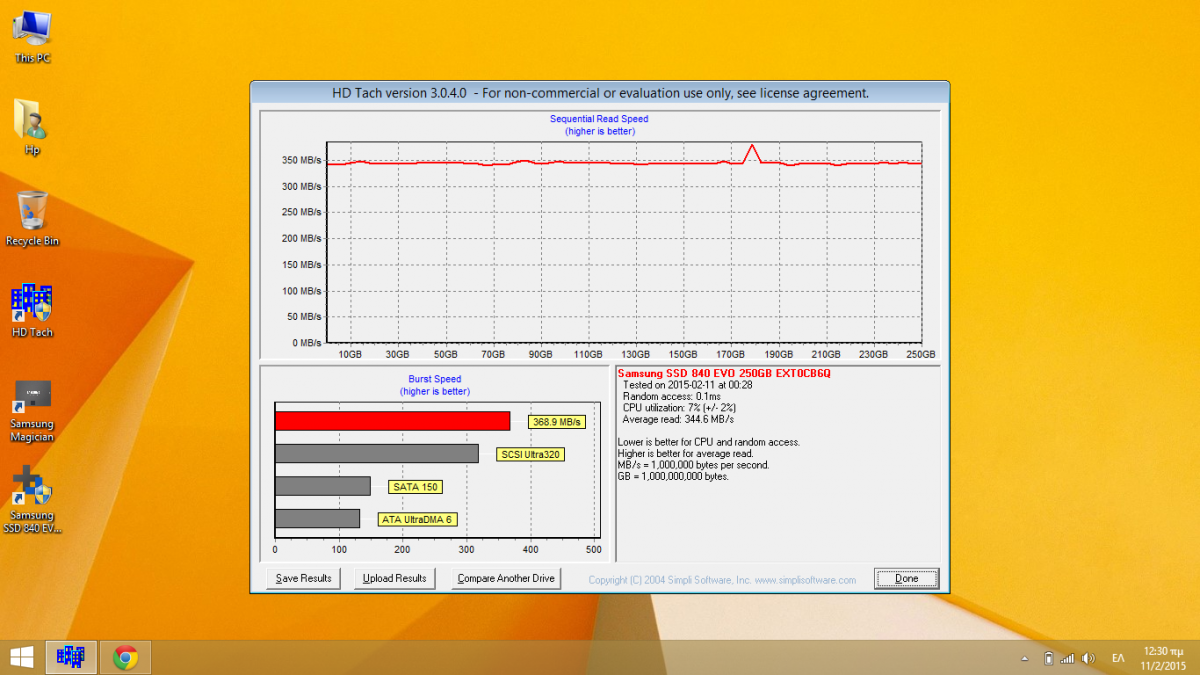The width and height of the screenshot is (1200, 675).
Task: Click the Random access: 0.1ms line
Action: tap(672, 396)
